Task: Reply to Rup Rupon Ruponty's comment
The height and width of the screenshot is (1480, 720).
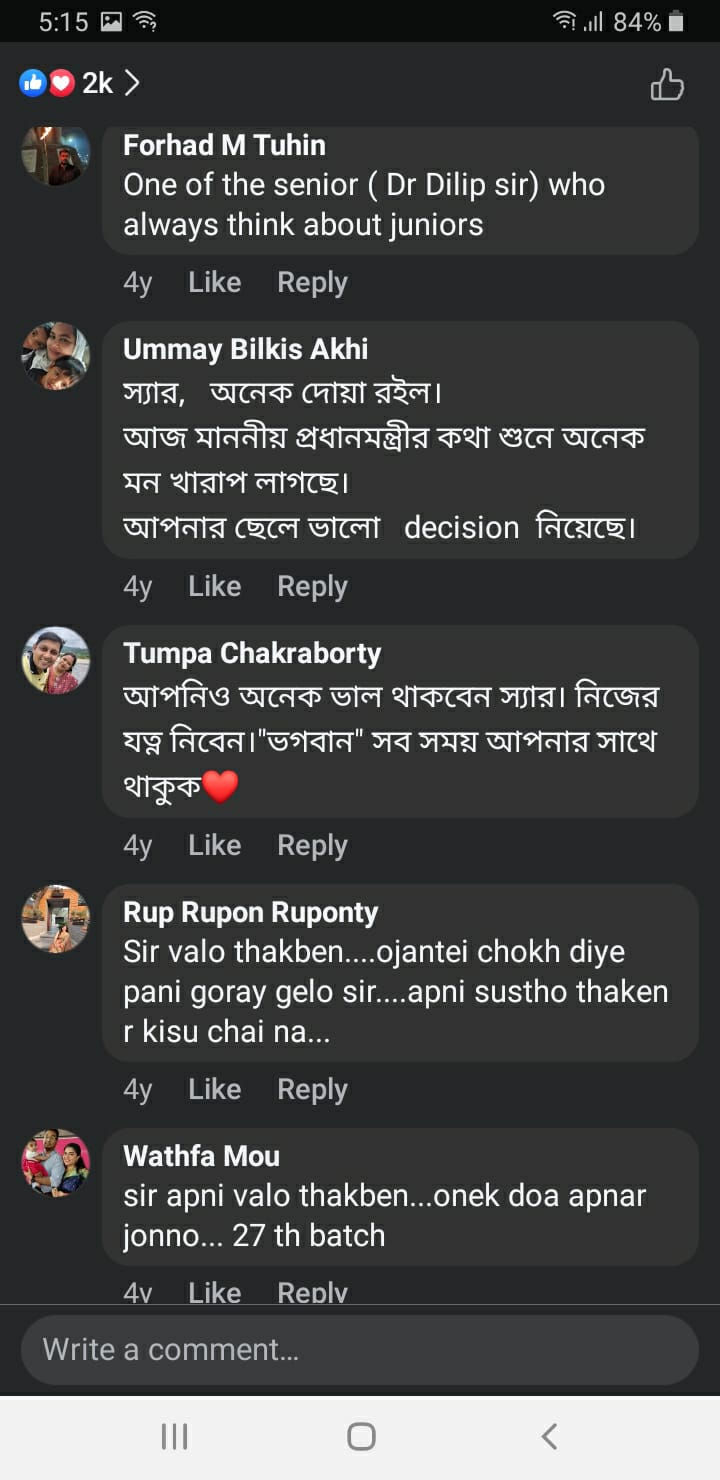Action: [312, 1090]
